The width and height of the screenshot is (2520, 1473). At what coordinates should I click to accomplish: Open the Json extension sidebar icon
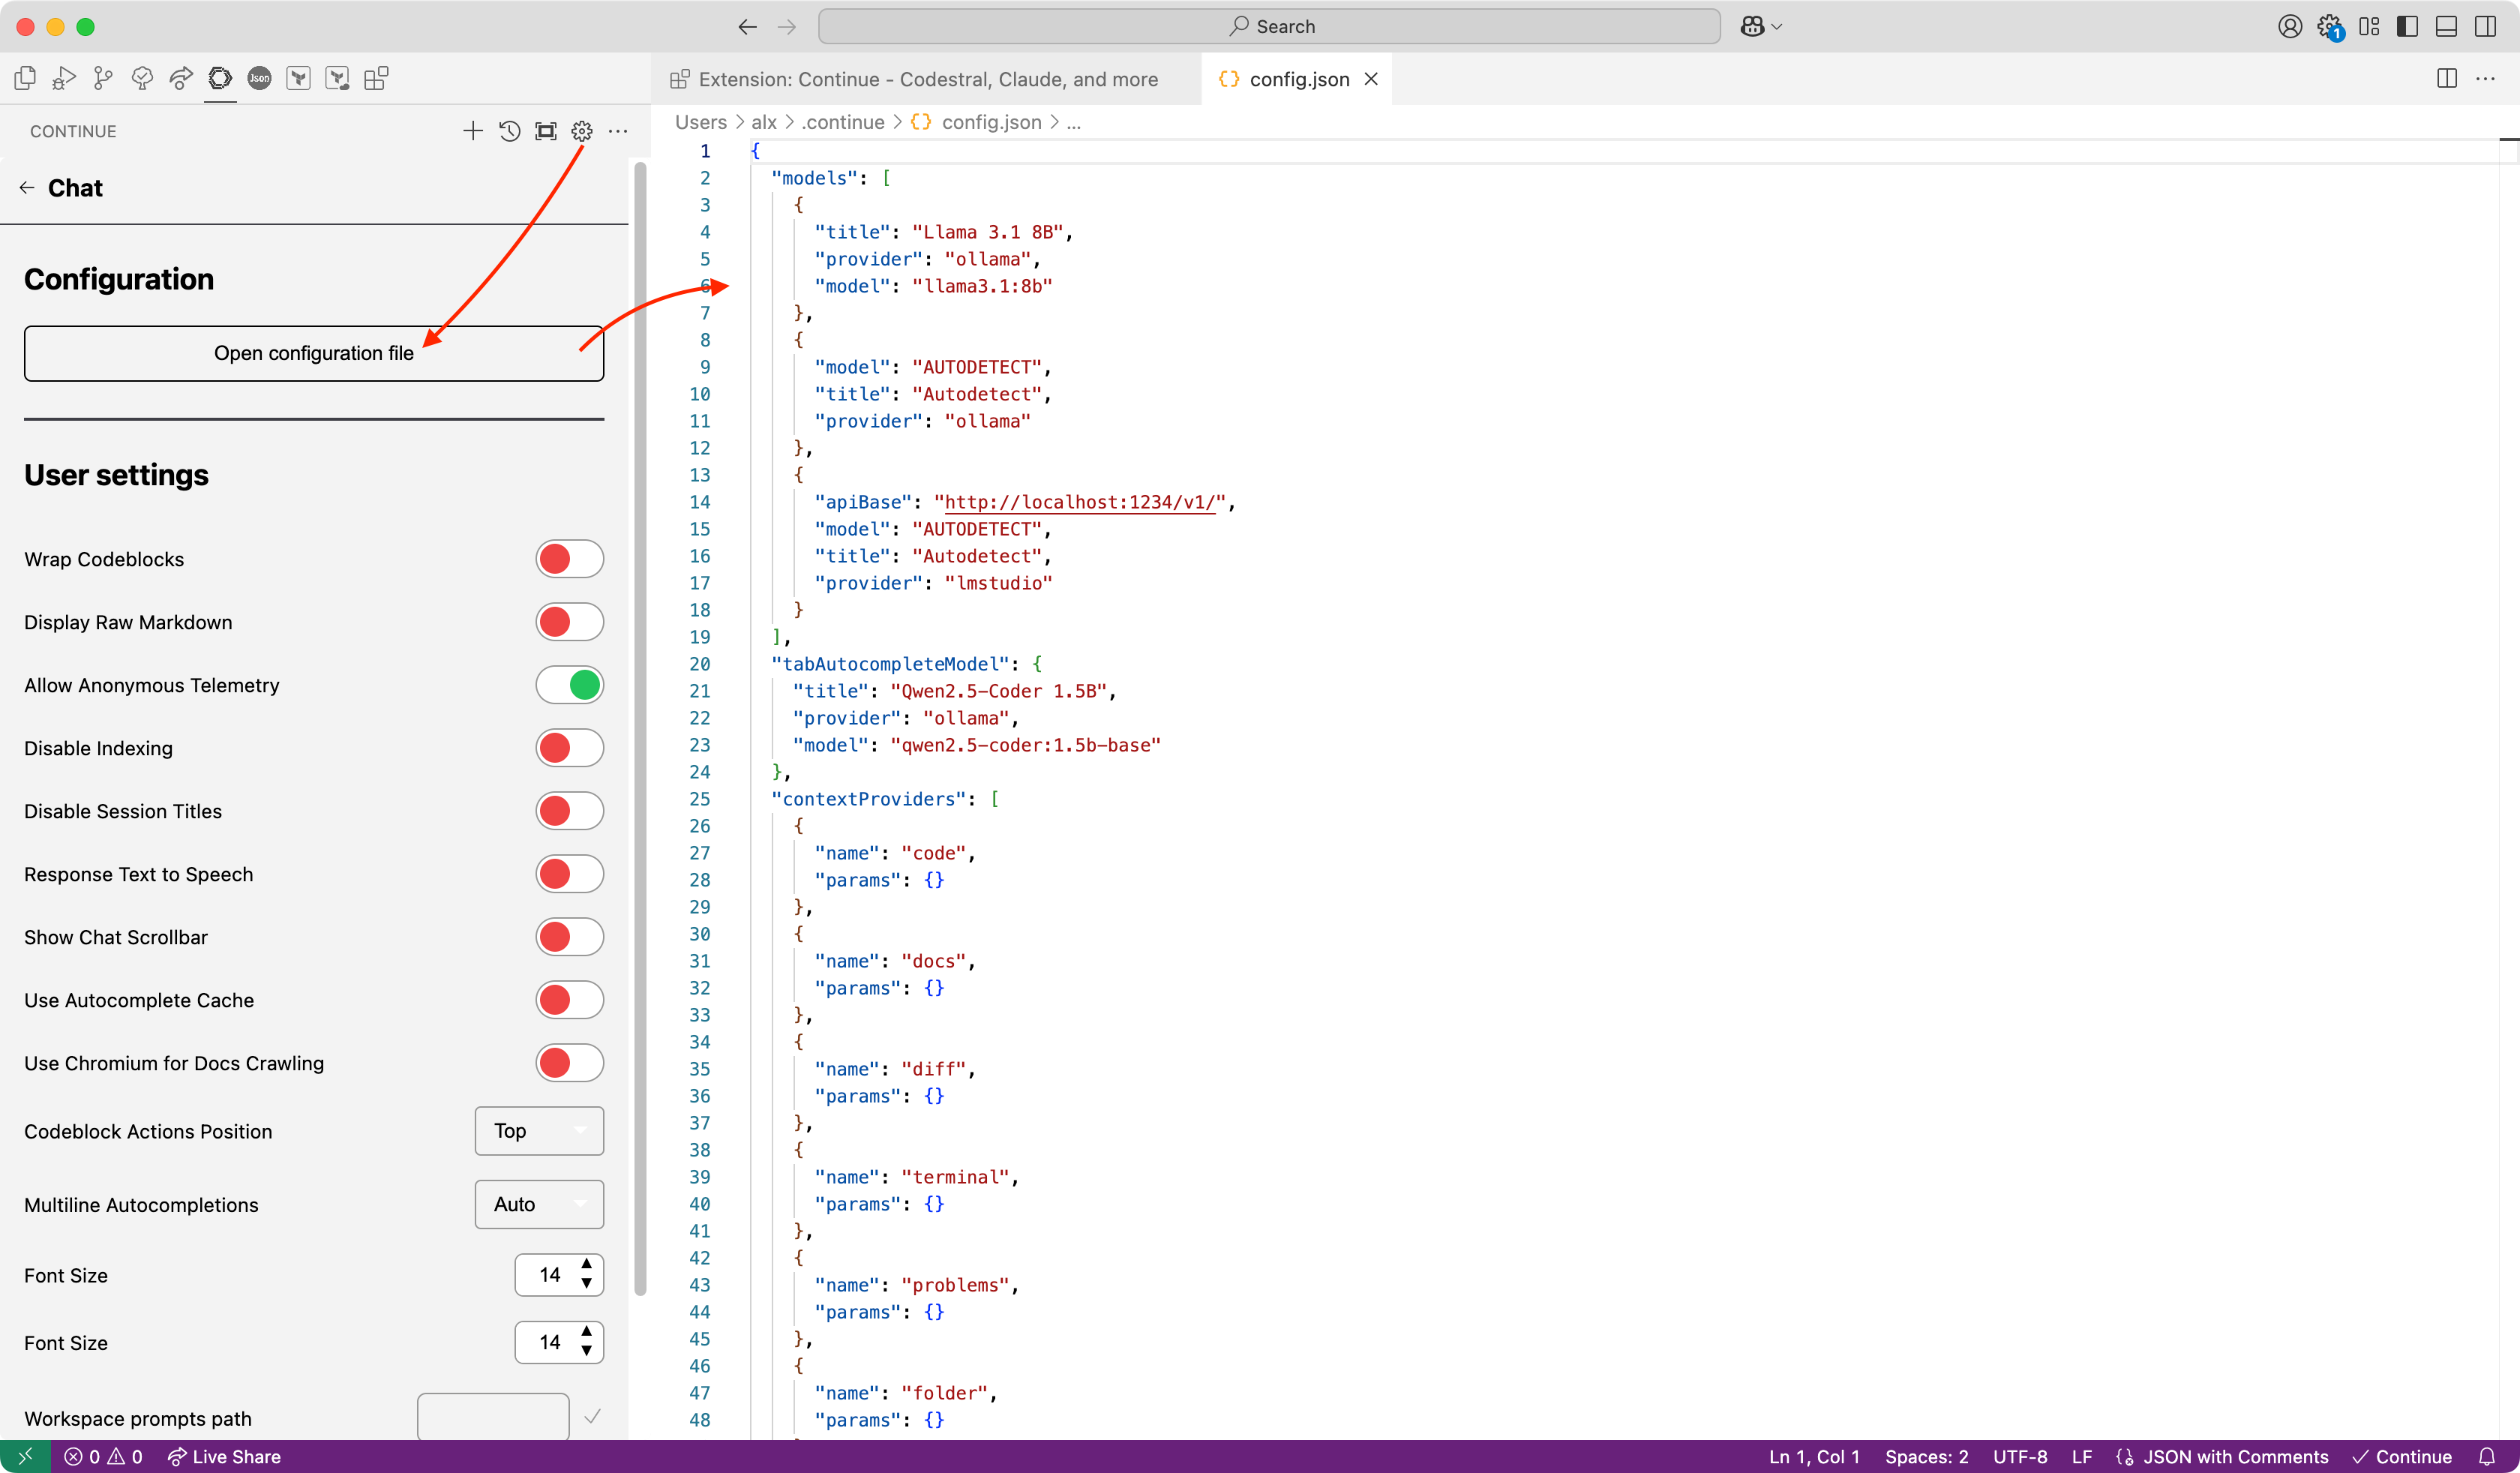coord(259,79)
